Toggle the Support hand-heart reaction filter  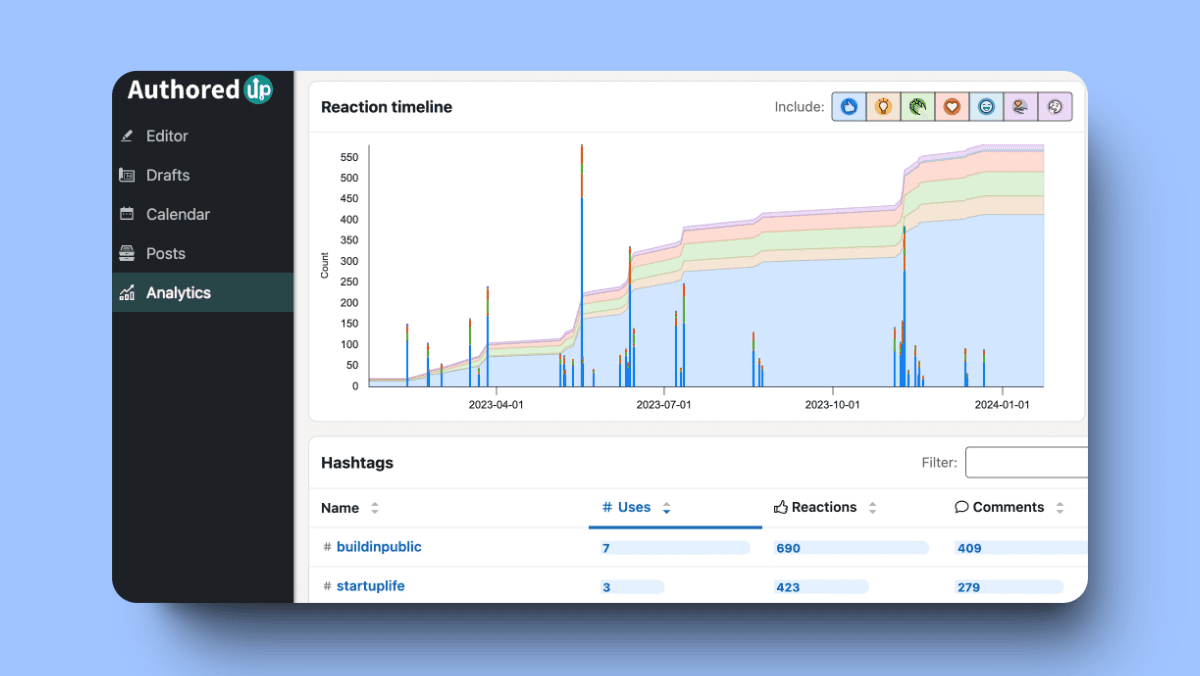point(1020,106)
